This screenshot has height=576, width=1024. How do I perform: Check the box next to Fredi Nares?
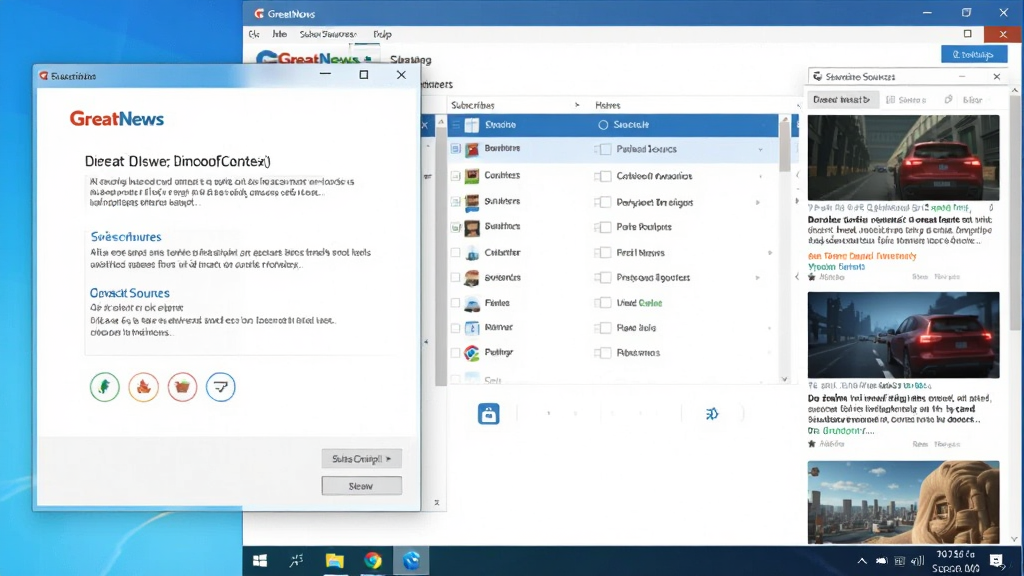605,253
